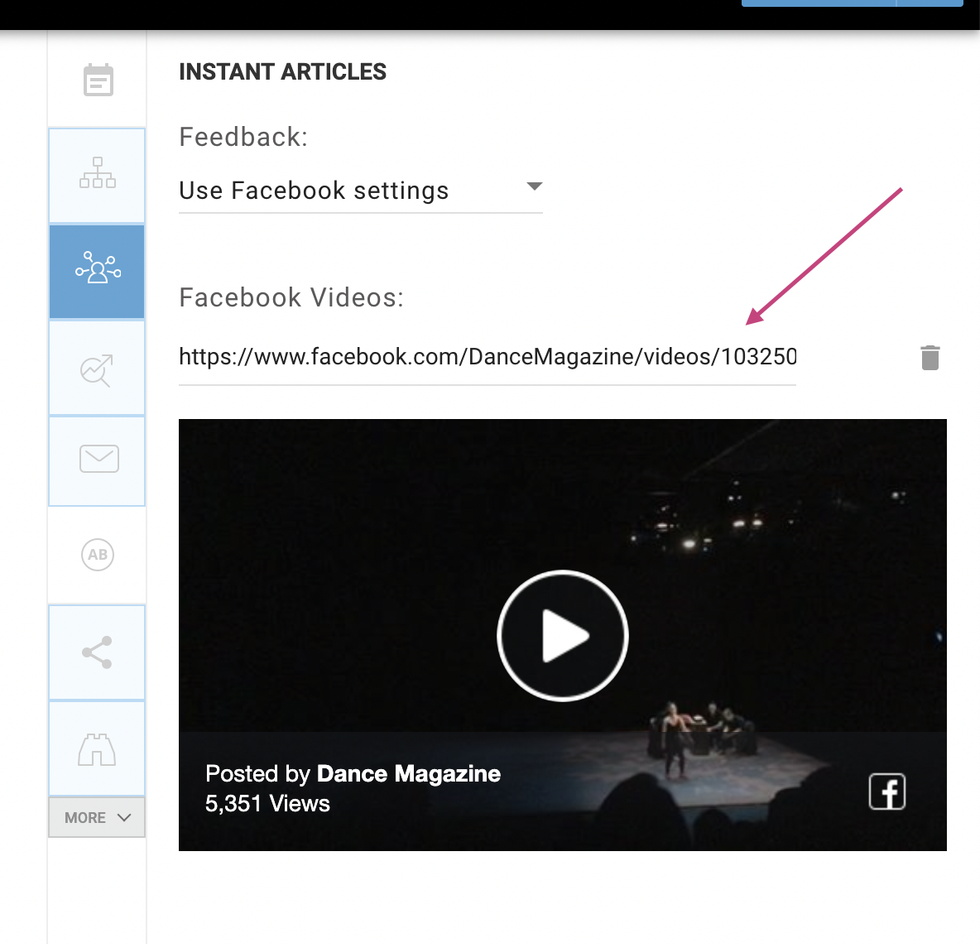
Task: Open the AB testing sidebar icon
Action: pyautogui.click(x=98, y=555)
